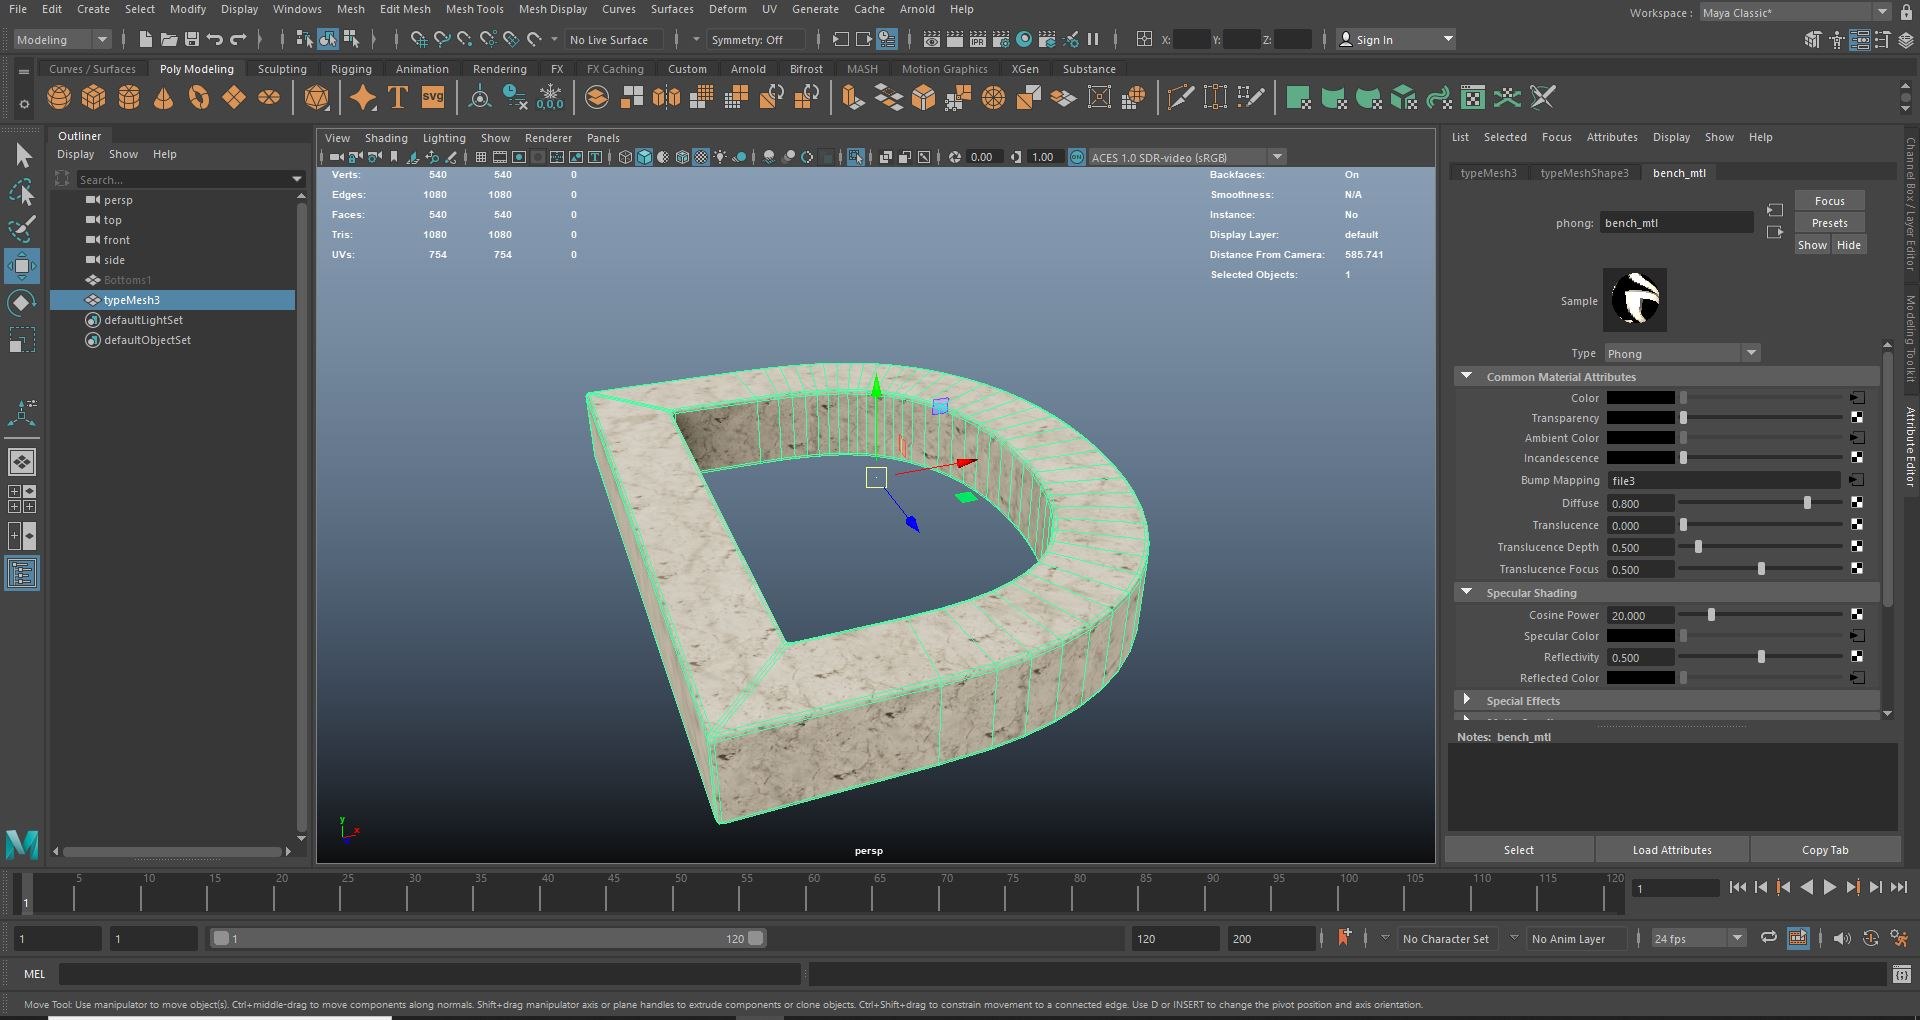Click the Diffuse slider handle
This screenshot has width=1920, height=1020.
1807,503
